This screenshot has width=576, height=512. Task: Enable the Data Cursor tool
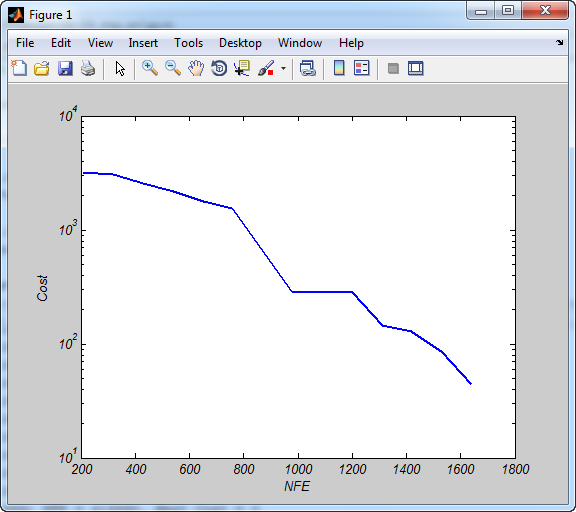pyautogui.click(x=242, y=68)
